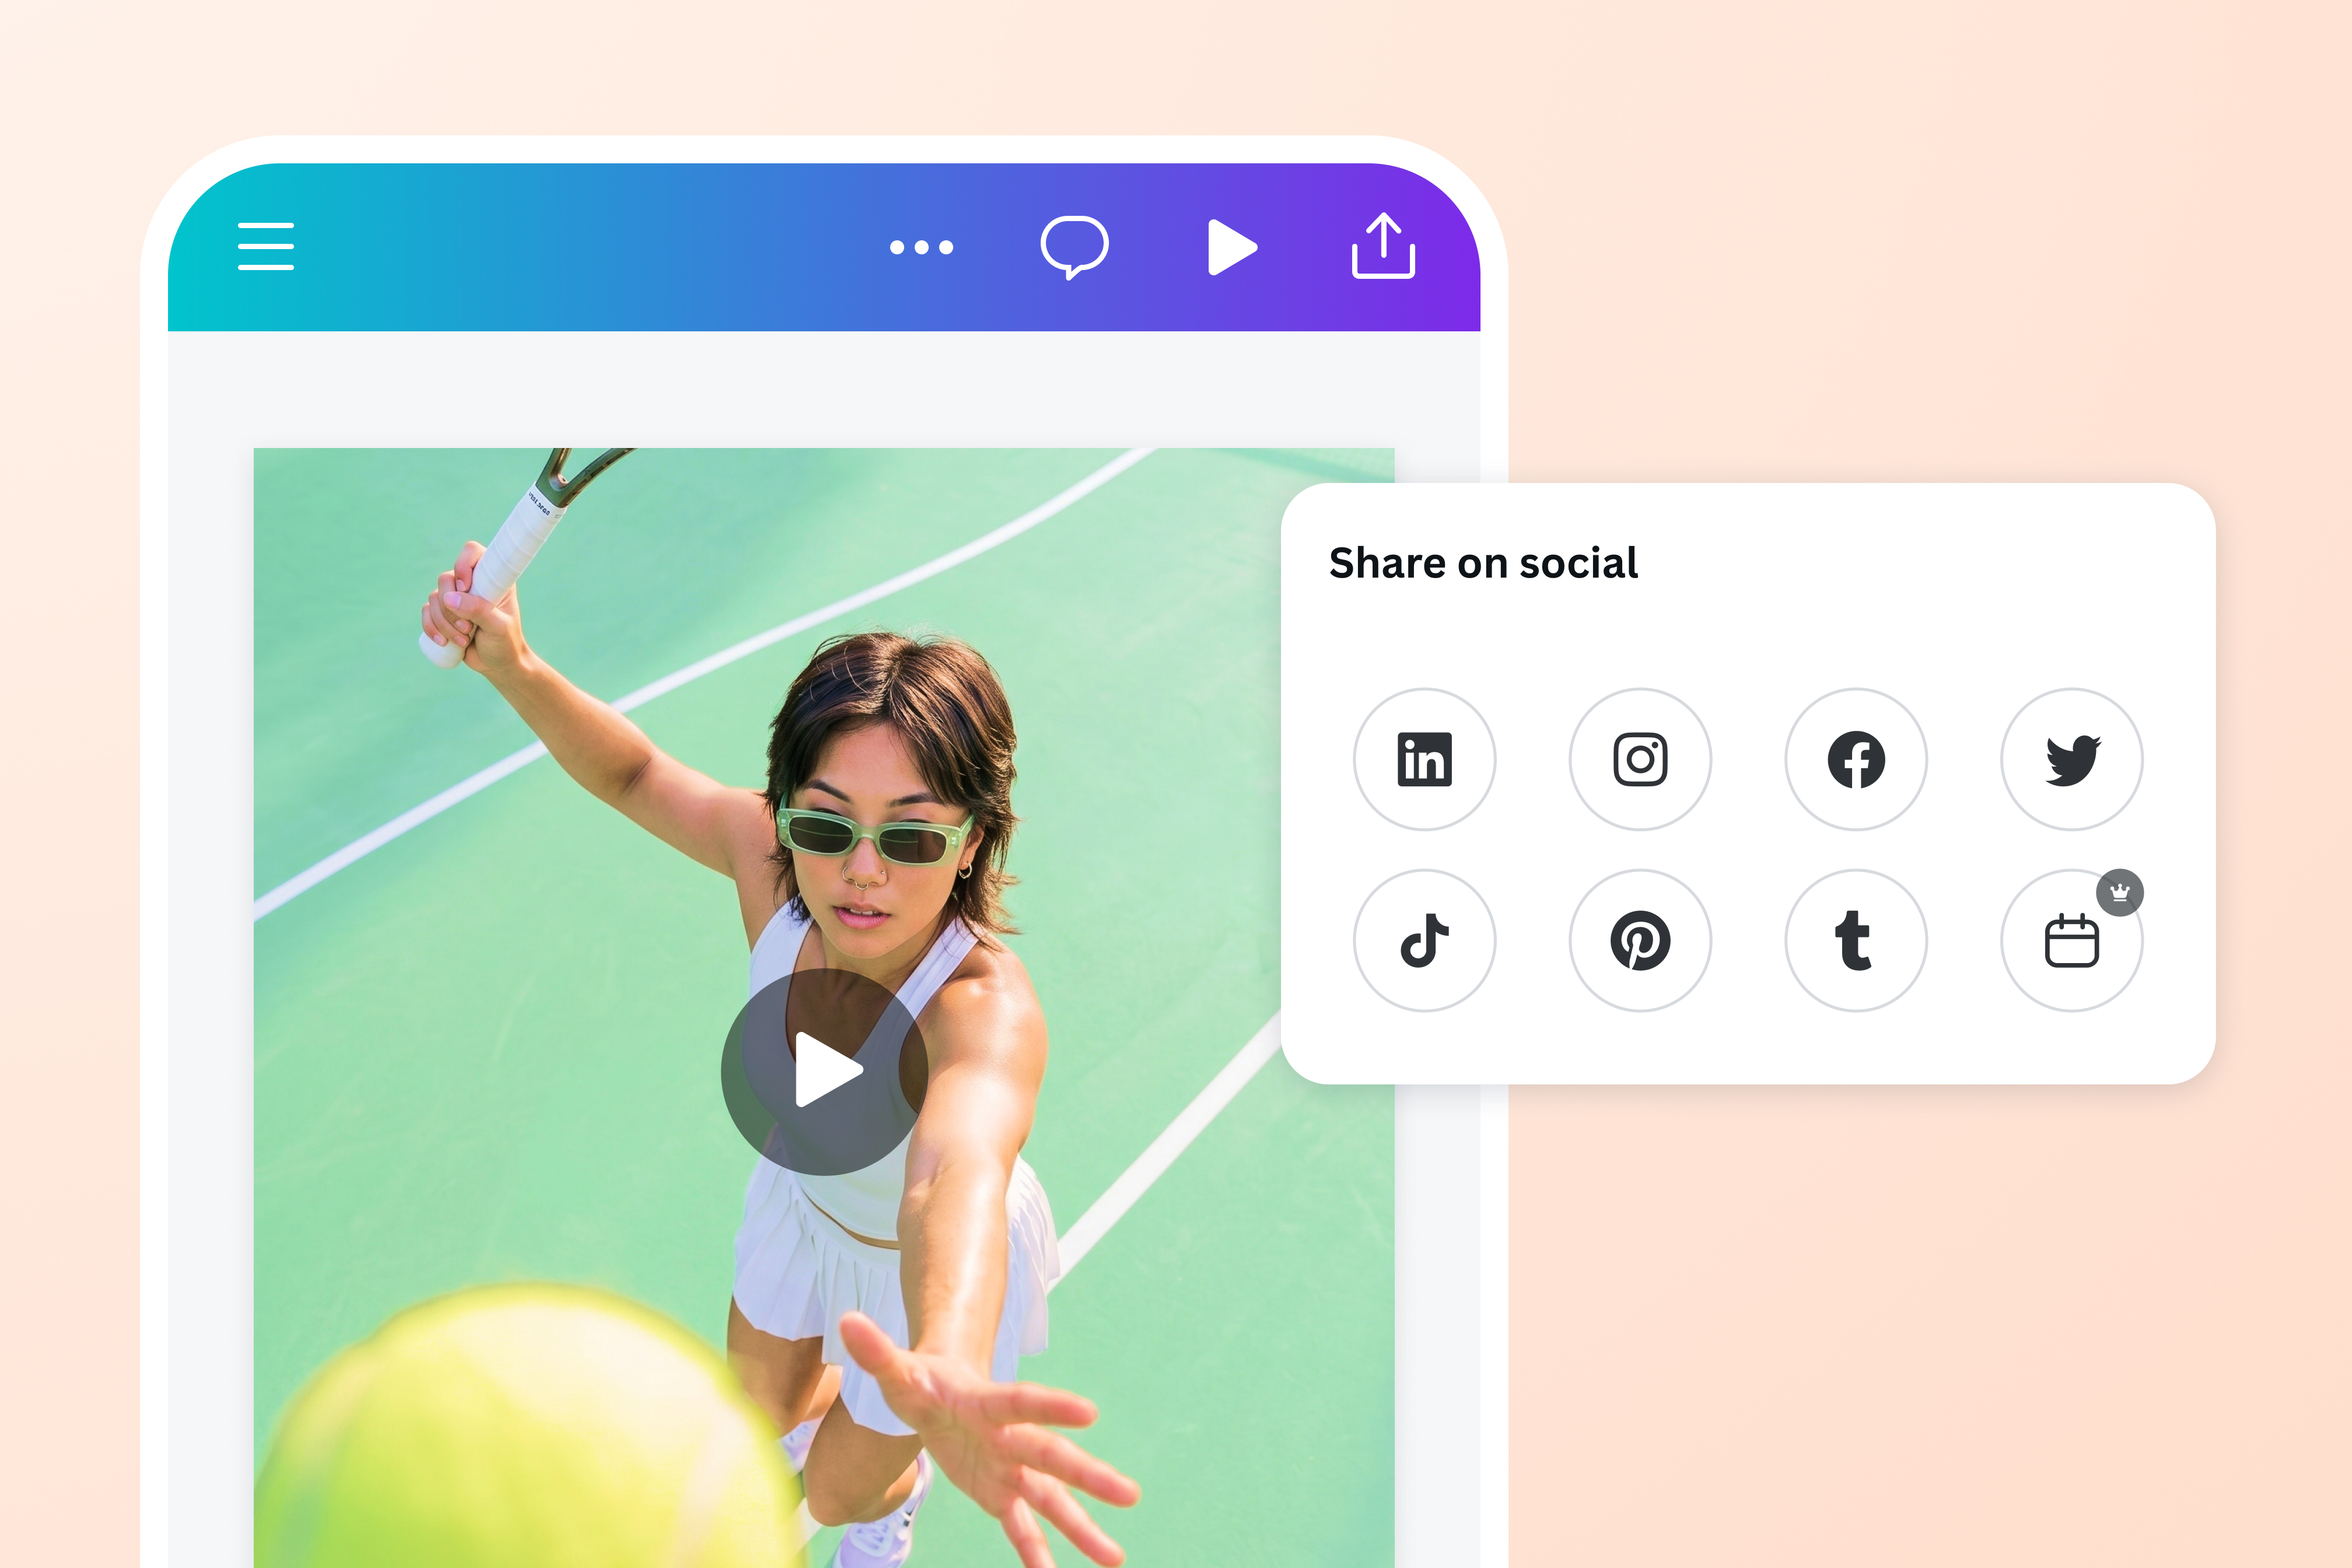Share to LinkedIn
Viewport: 2352px width, 1568px height.
click(x=1424, y=759)
